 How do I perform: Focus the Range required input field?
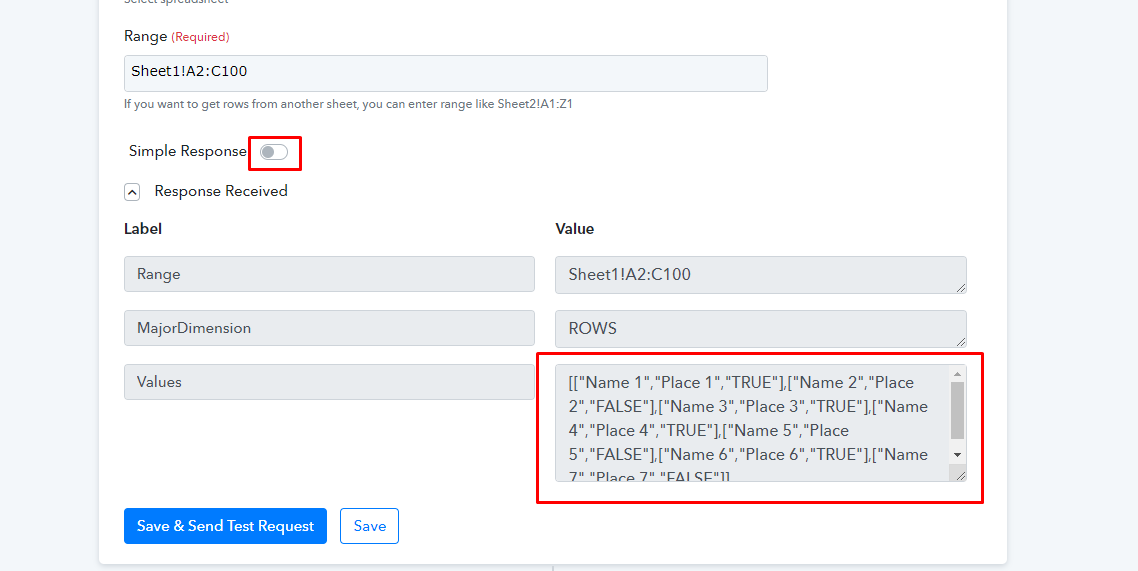446,73
